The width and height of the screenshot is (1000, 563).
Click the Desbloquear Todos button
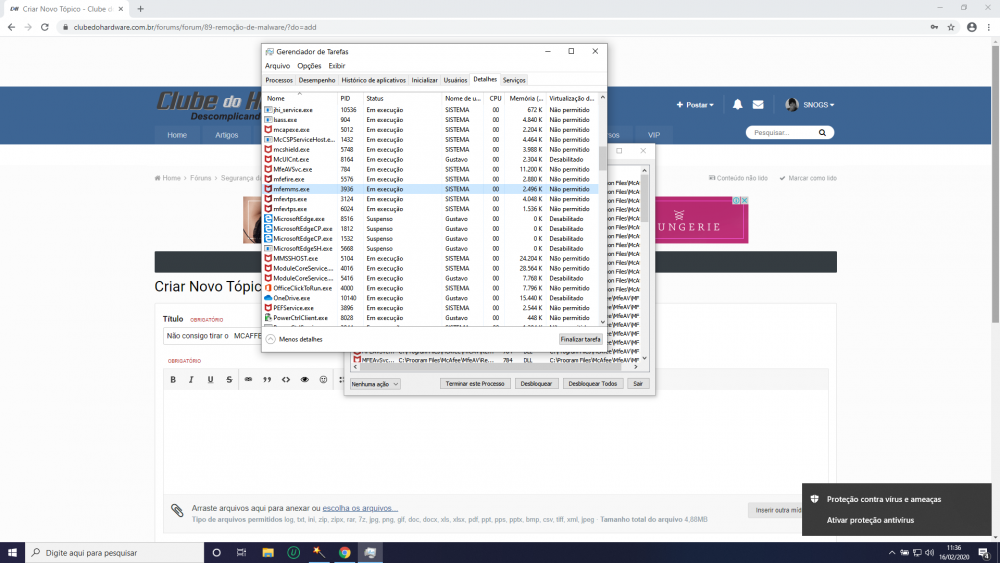[x=592, y=384]
